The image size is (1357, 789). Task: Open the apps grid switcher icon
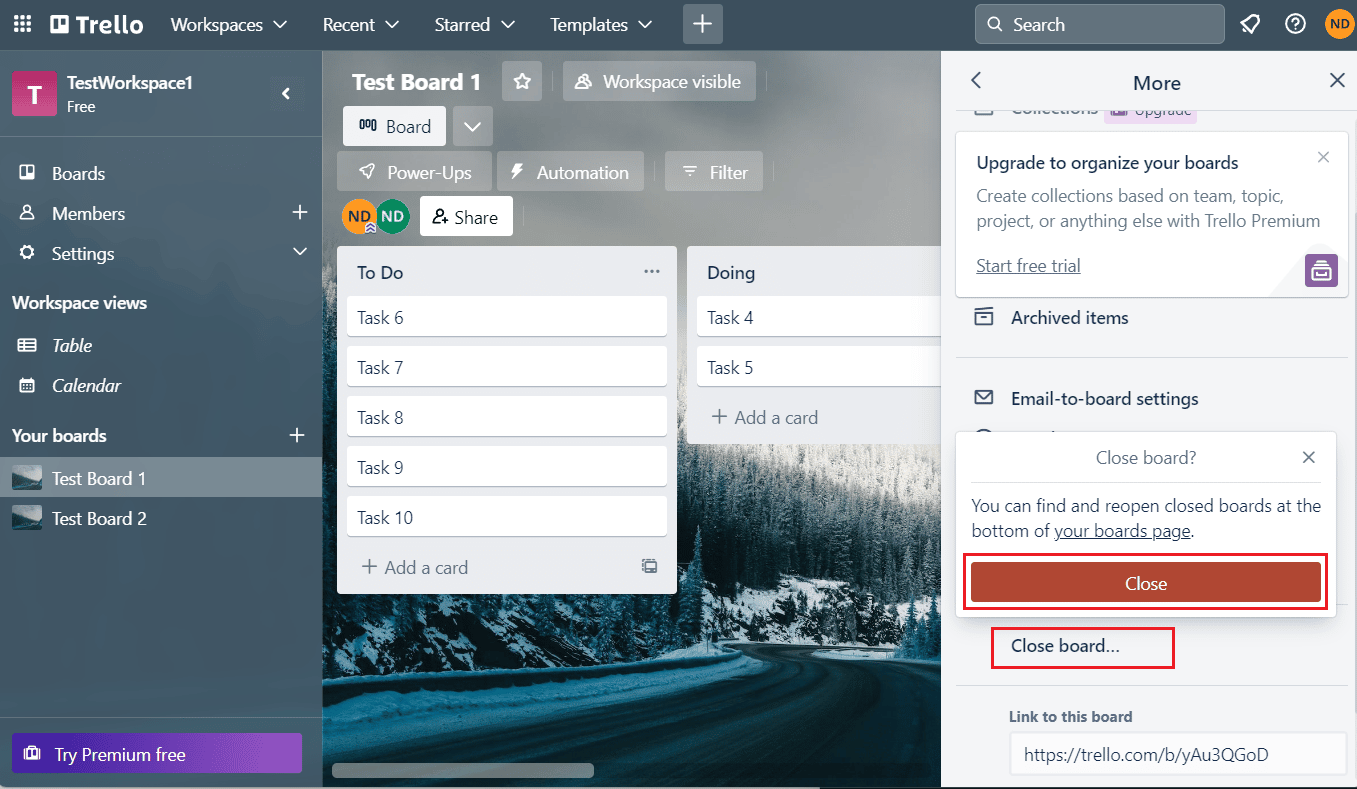coord(22,24)
